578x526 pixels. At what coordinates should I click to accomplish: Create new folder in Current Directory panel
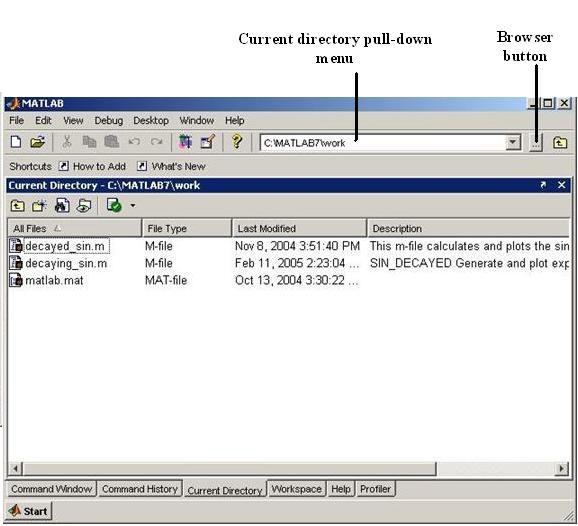point(39,206)
